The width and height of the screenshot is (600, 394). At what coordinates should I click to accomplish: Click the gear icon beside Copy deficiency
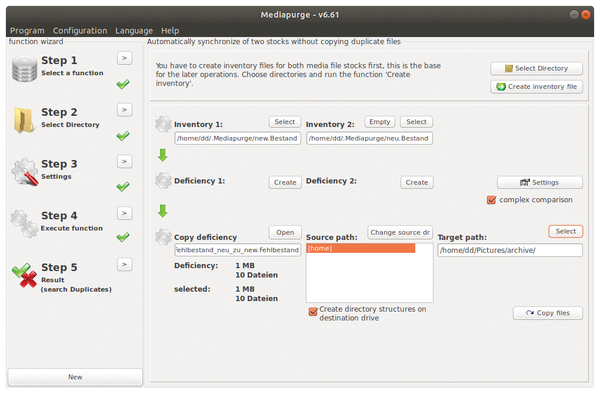tap(163, 236)
